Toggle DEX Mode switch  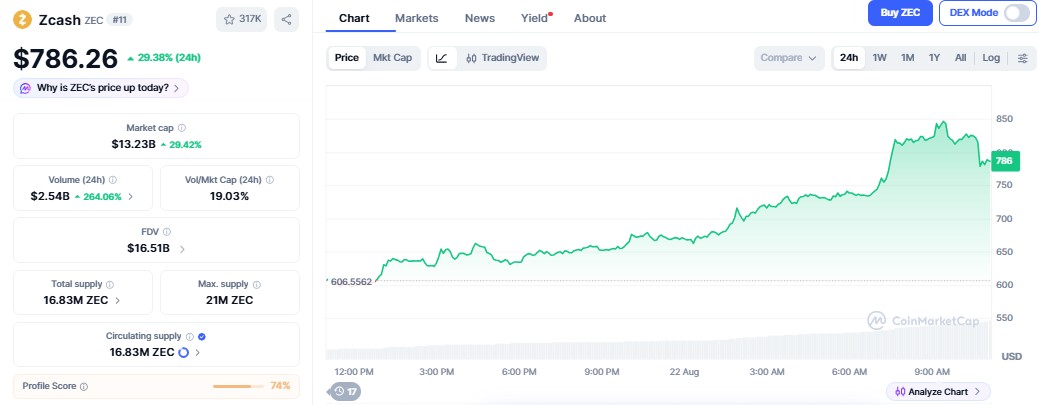coord(1017,13)
